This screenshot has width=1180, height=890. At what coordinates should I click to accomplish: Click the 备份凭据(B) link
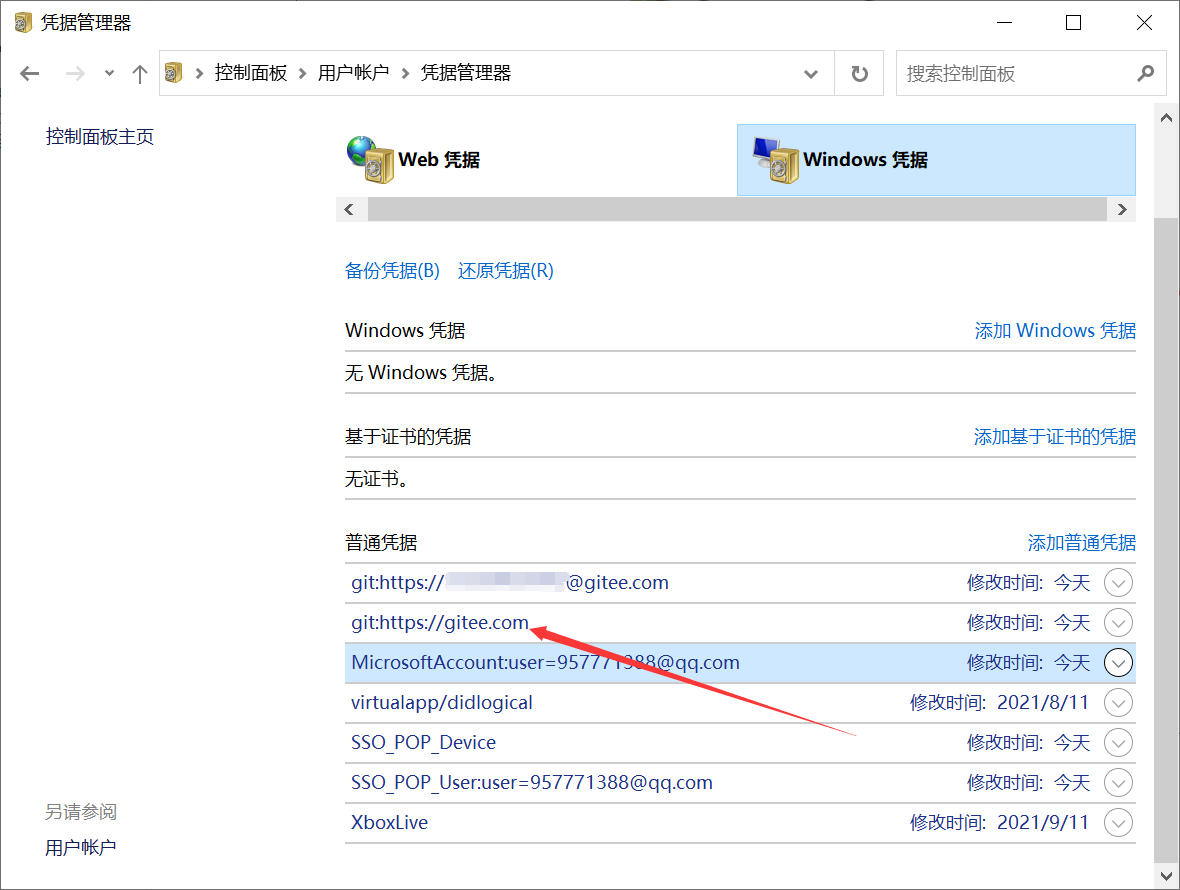click(392, 270)
